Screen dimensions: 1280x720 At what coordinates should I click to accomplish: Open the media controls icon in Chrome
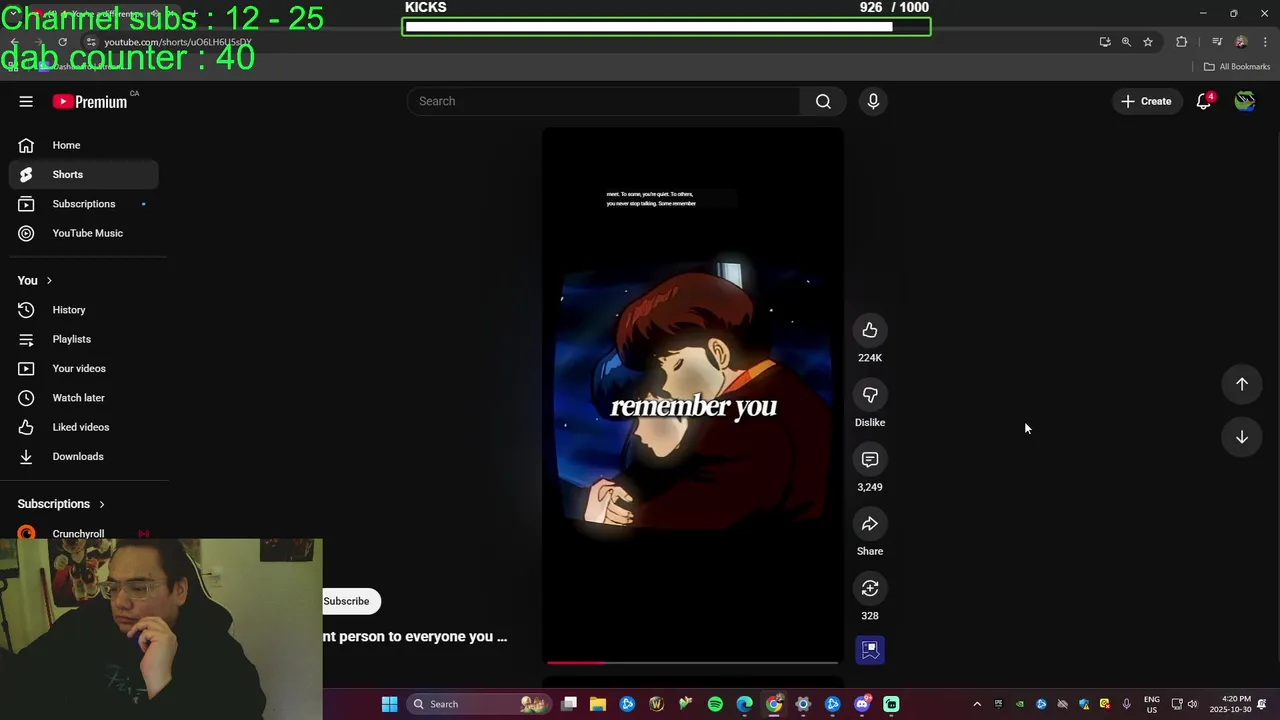(x=1217, y=42)
